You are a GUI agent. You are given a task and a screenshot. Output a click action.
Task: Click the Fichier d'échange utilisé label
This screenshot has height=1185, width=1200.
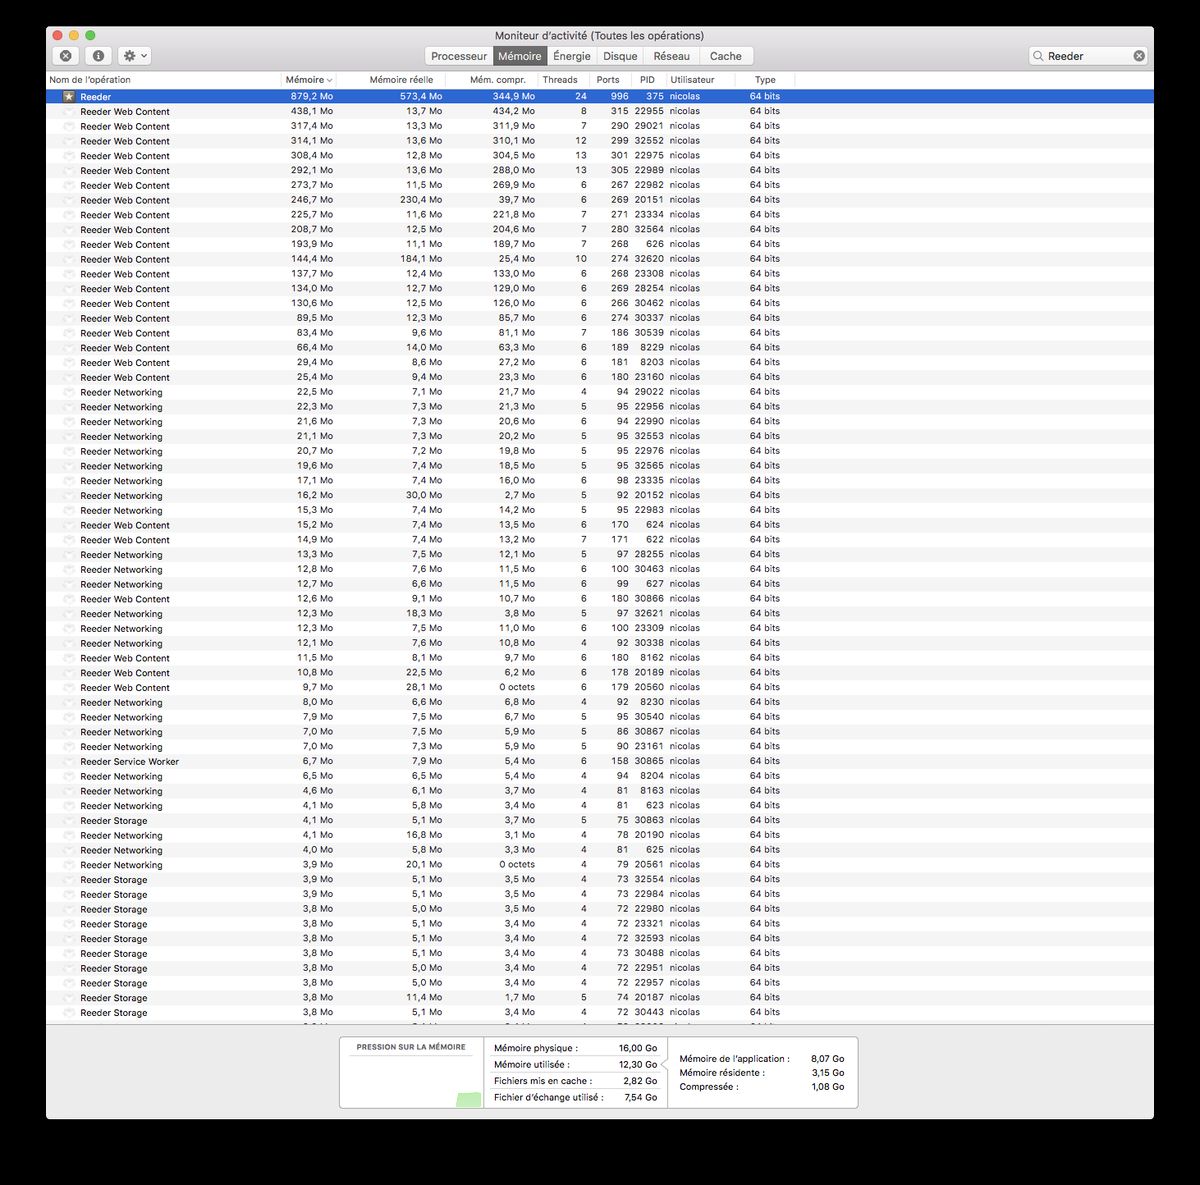click(x=549, y=1097)
